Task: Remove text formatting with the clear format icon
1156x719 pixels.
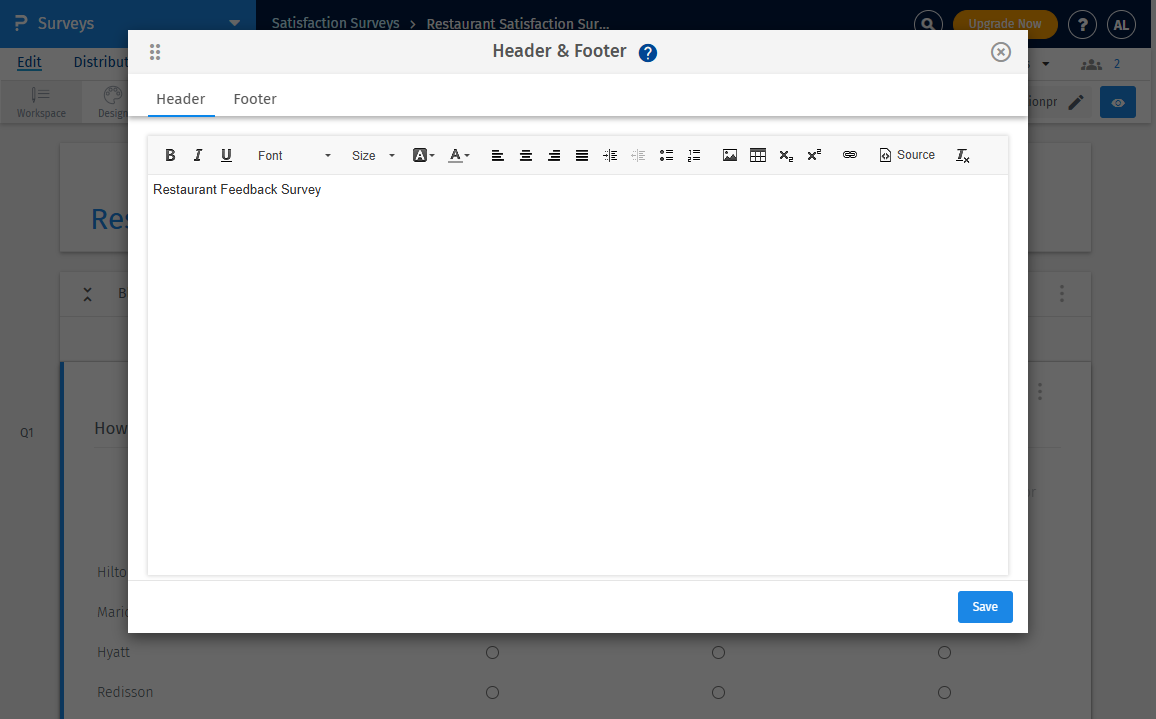Action: coord(962,155)
